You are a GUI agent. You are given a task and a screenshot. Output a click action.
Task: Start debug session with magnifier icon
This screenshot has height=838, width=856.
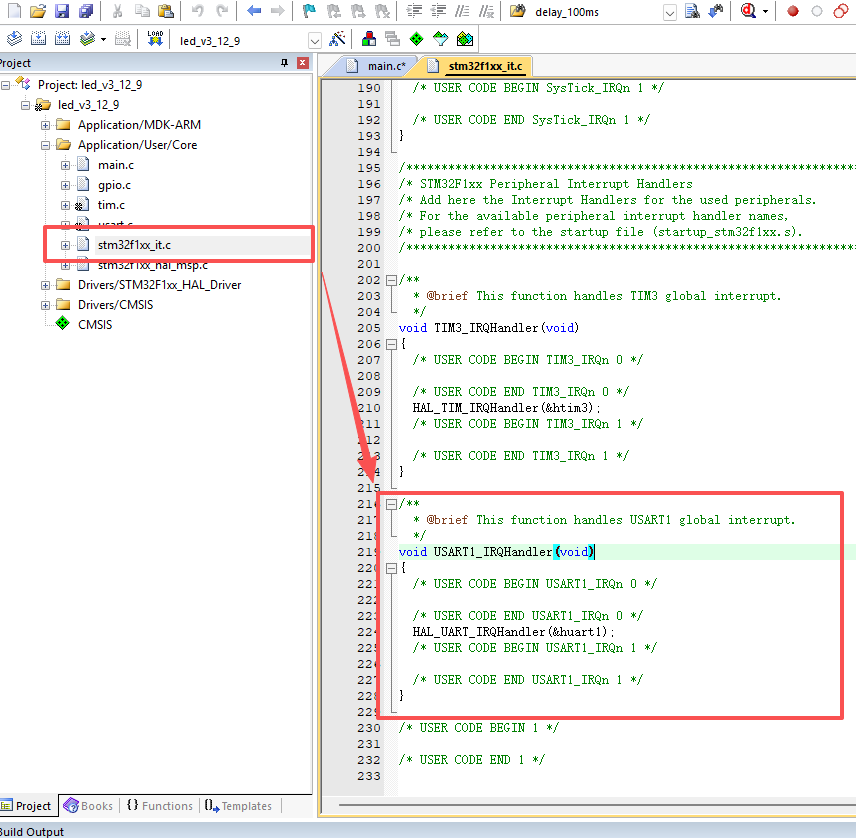[748, 11]
